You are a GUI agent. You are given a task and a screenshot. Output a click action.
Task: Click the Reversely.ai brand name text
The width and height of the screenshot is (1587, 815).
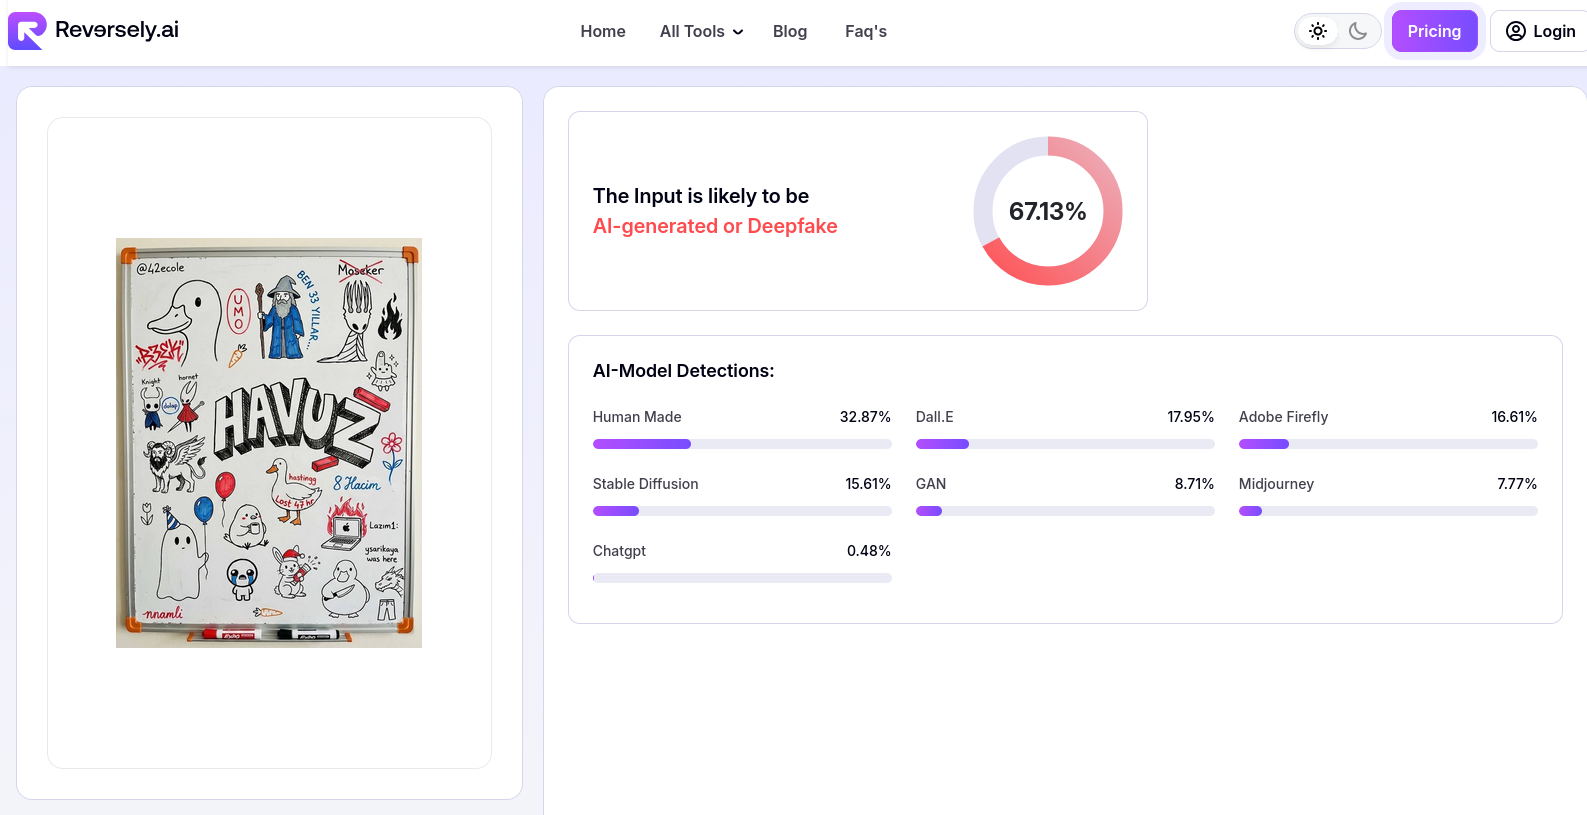click(x=117, y=30)
